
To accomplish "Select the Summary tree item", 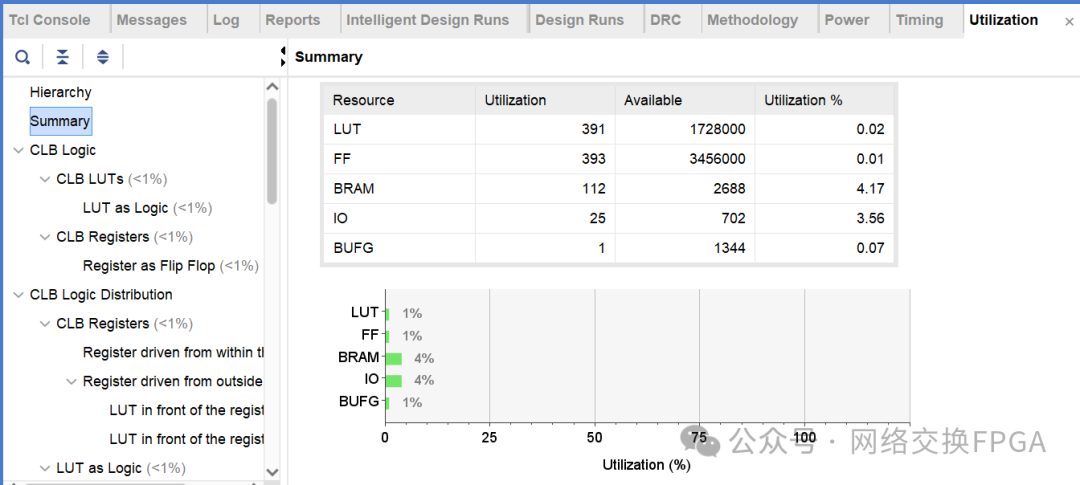I will coord(60,121).
